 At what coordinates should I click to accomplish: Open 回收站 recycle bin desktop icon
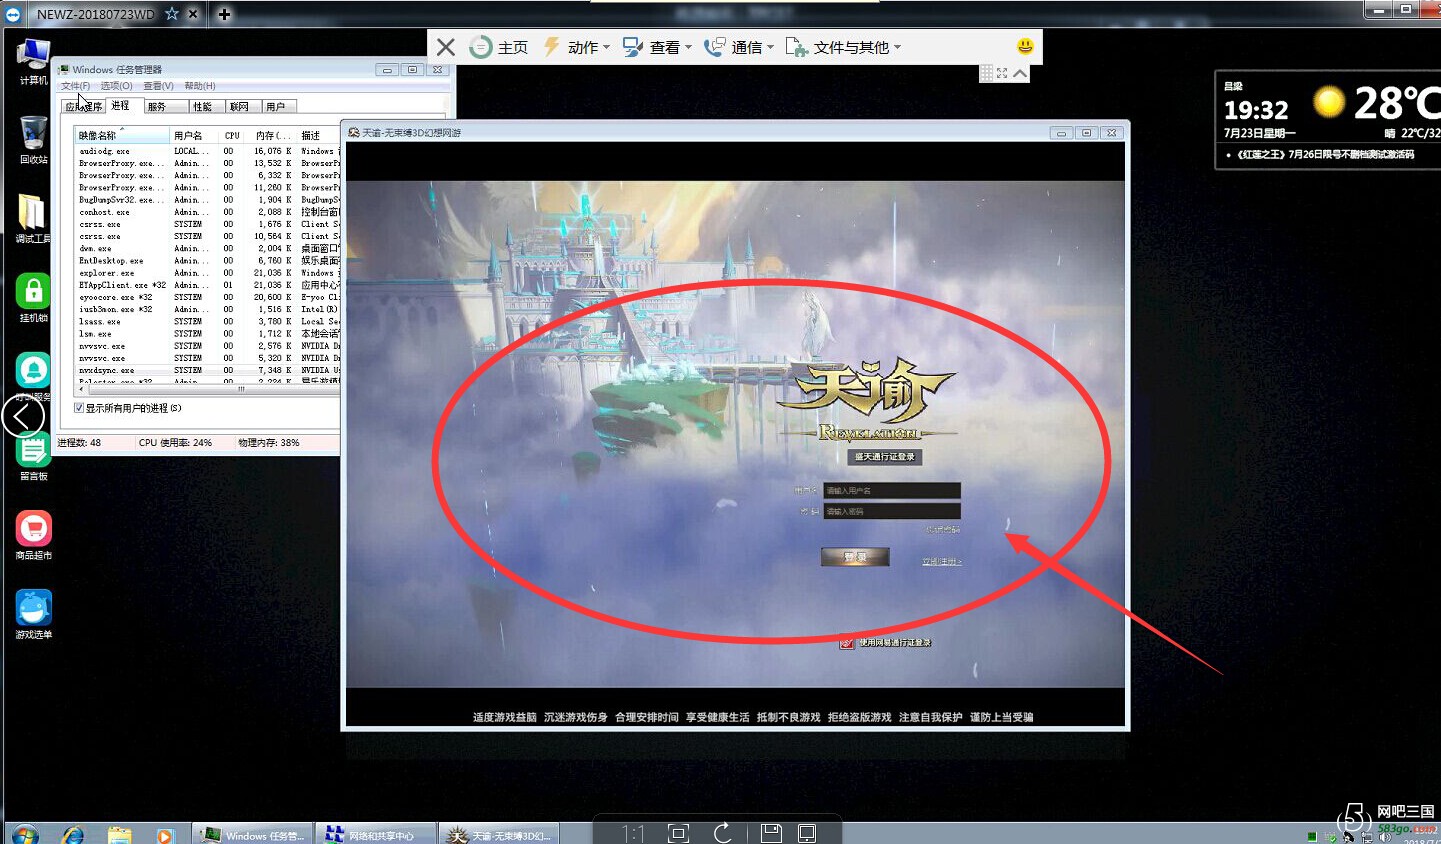33,140
